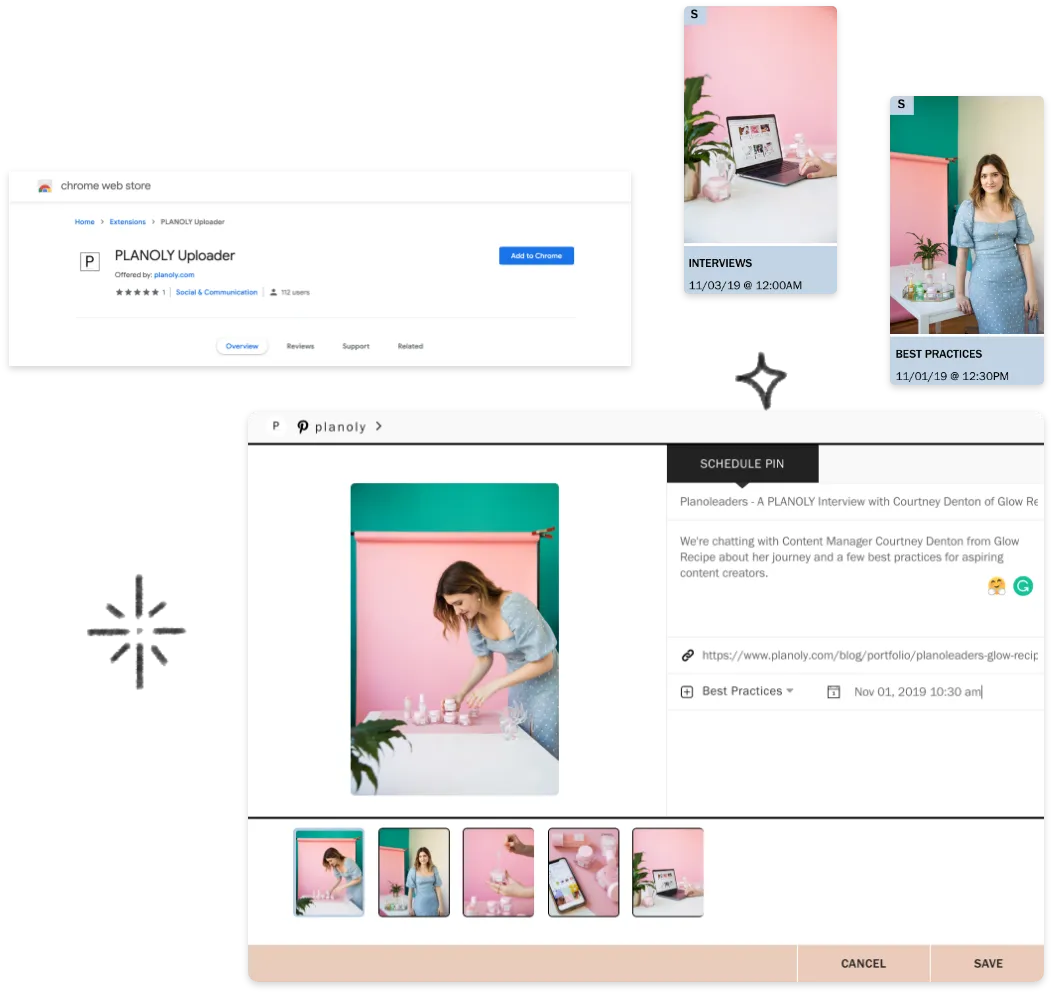Screen dimensions: 1053x994
Task: Click the S badge on Interviews card
Action: (x=694, y=15)
